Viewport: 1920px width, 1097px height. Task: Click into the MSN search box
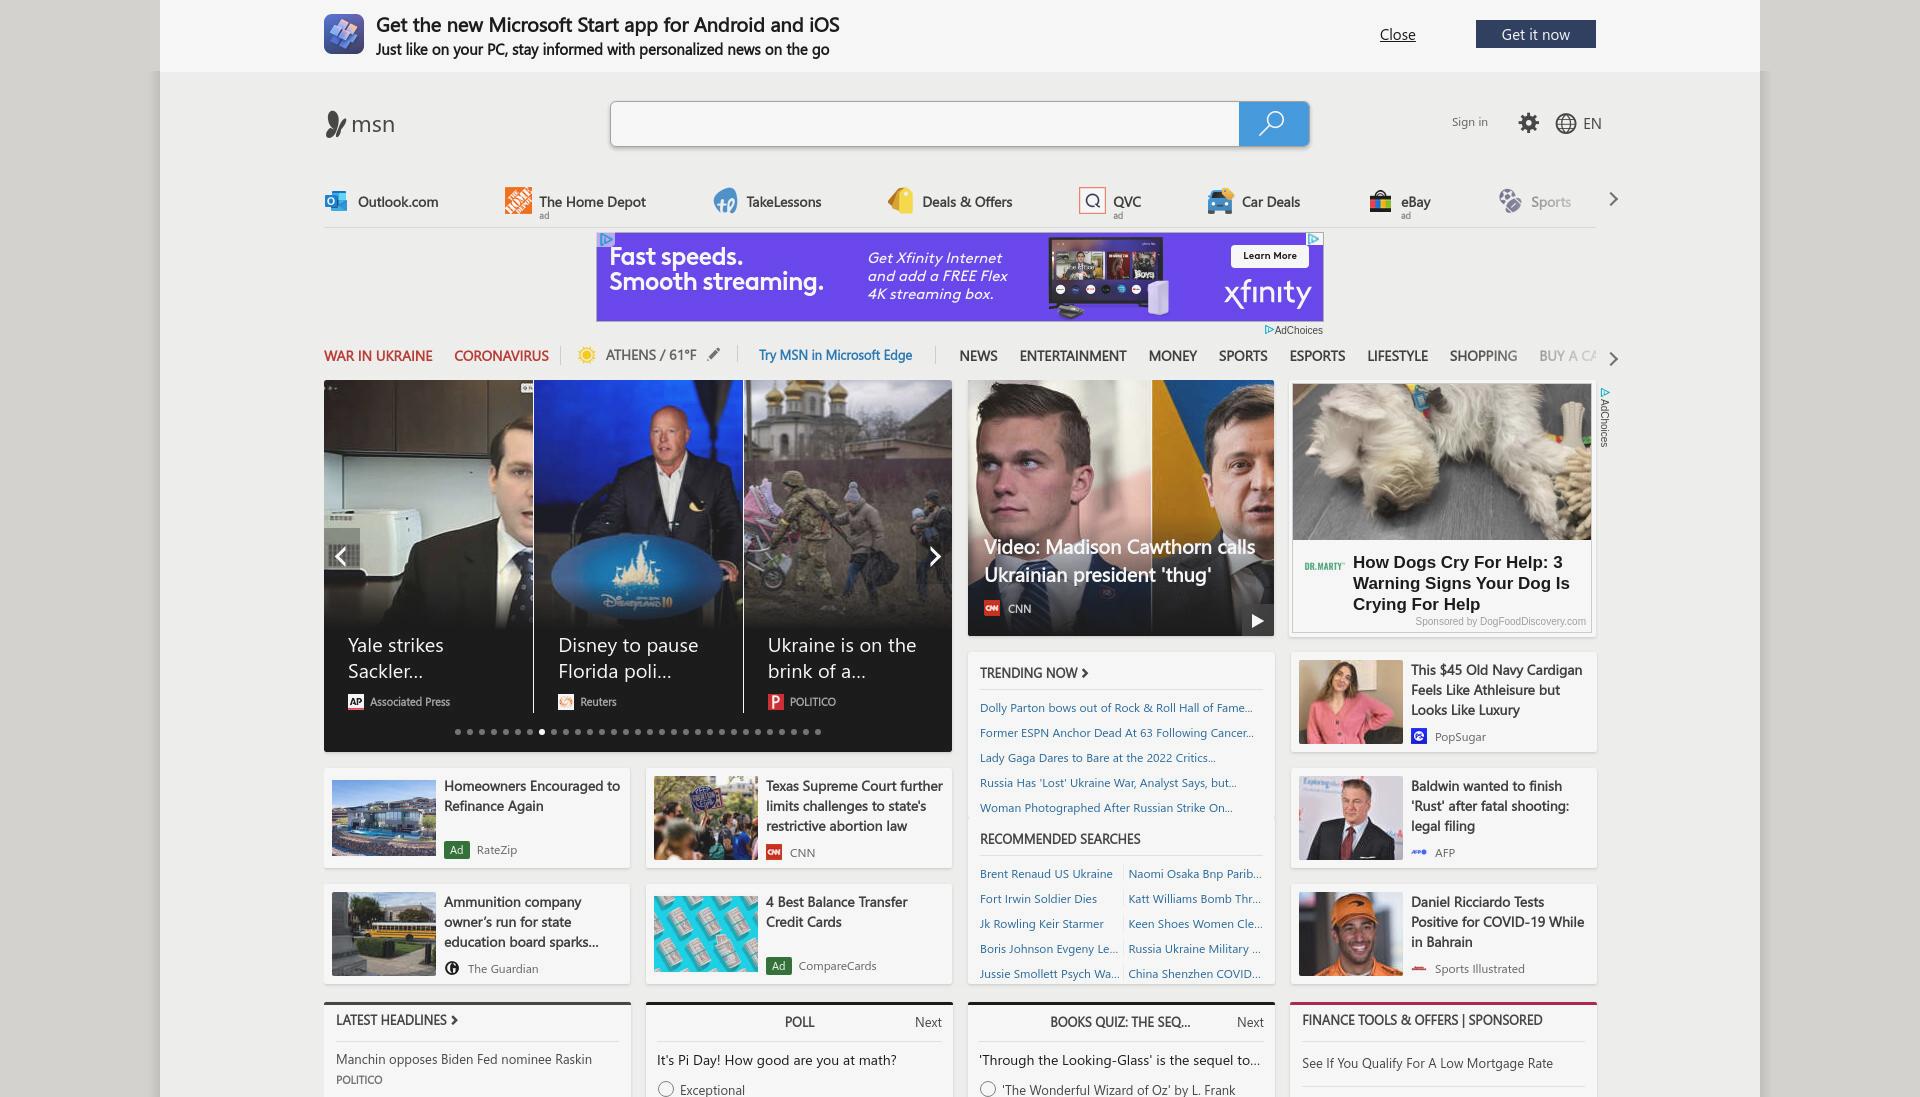925,124
